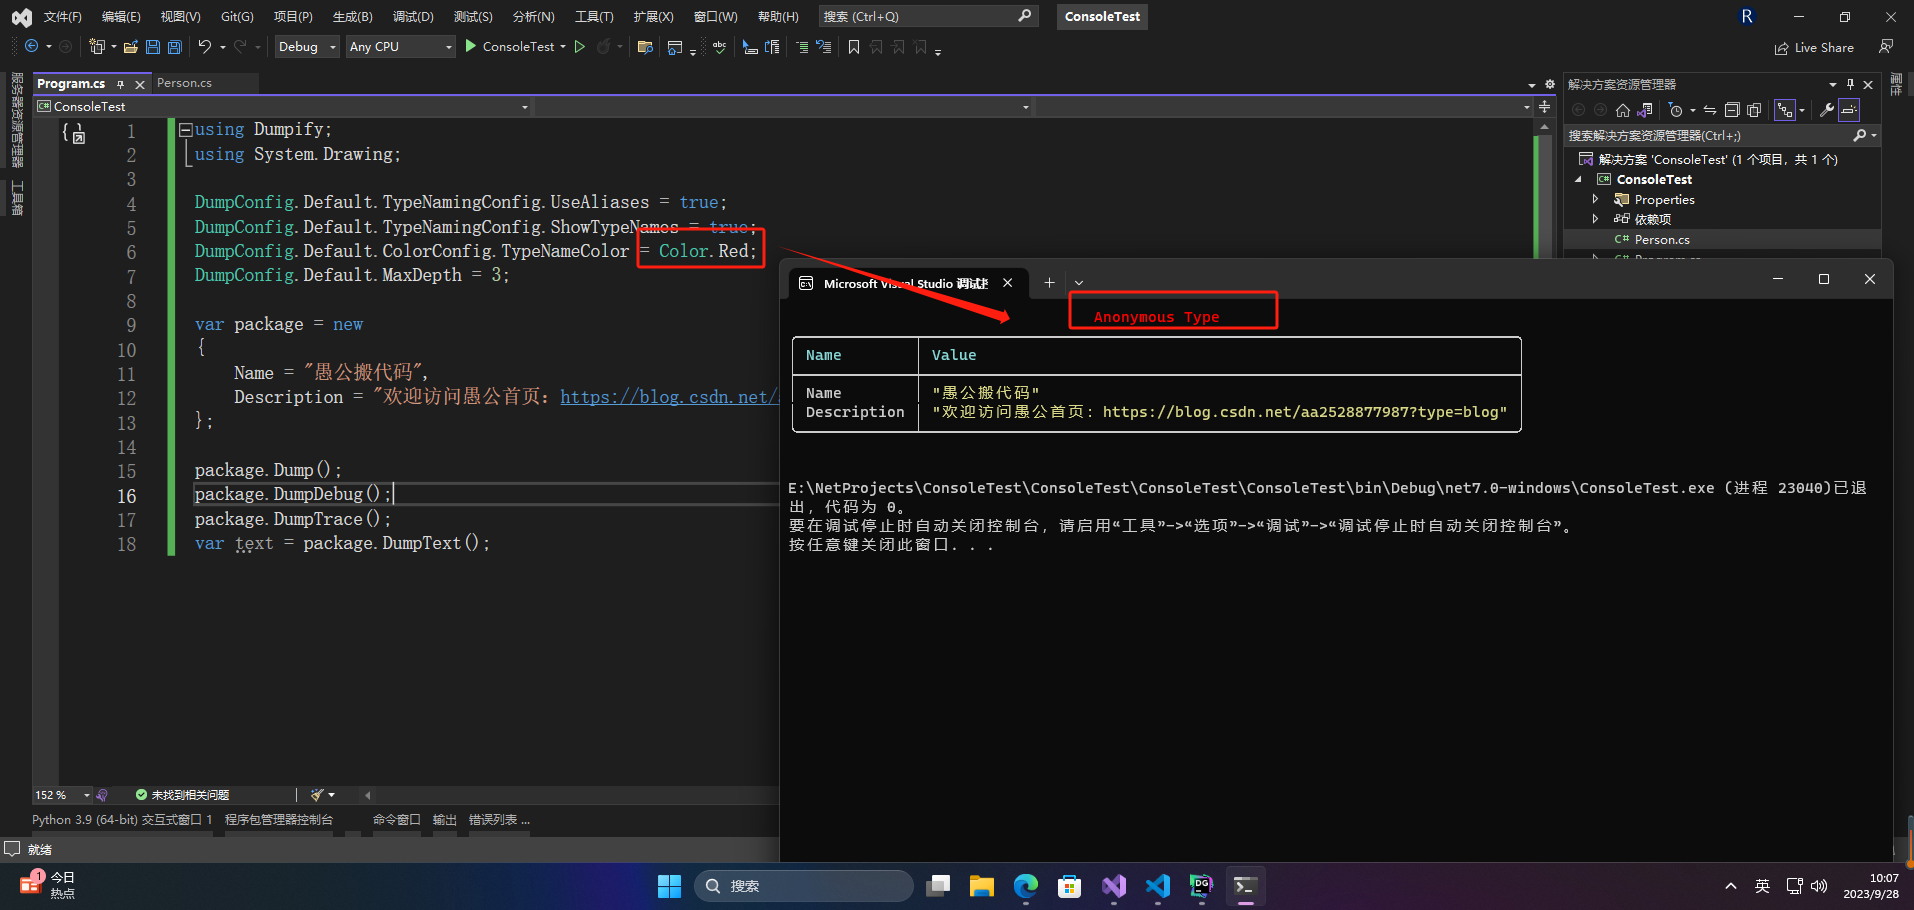The height and width of the screenshot is (910, 1914).
Task: Open the Solution Explorer window options dropdown arrow
Action: click(x=1833, y=84)
